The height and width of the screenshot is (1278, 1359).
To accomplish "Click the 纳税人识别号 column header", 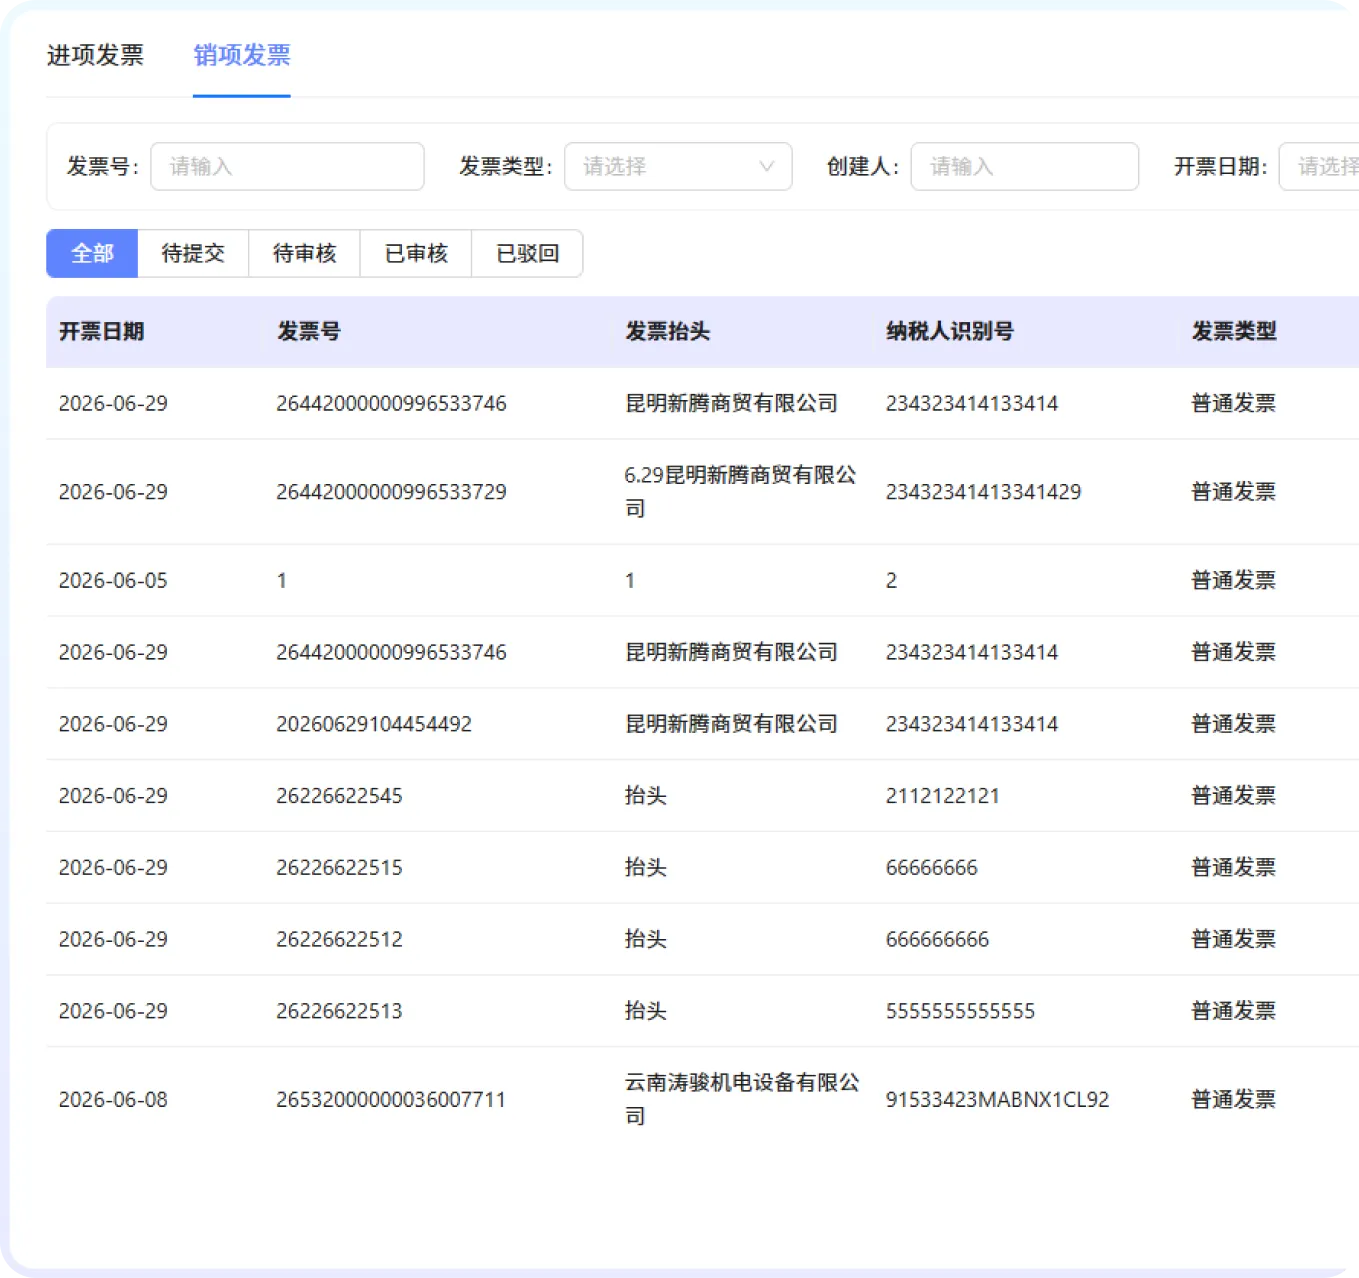I will click(950, 331).
